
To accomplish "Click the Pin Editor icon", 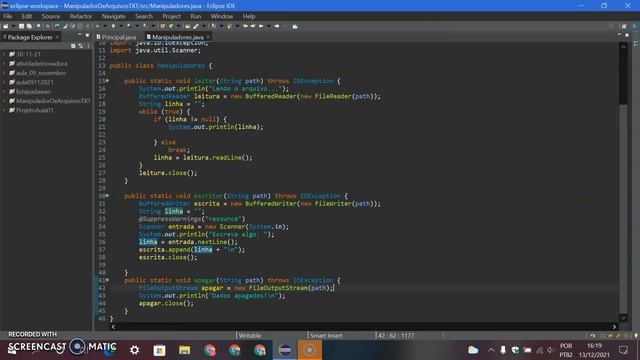I will coord(295,26).
